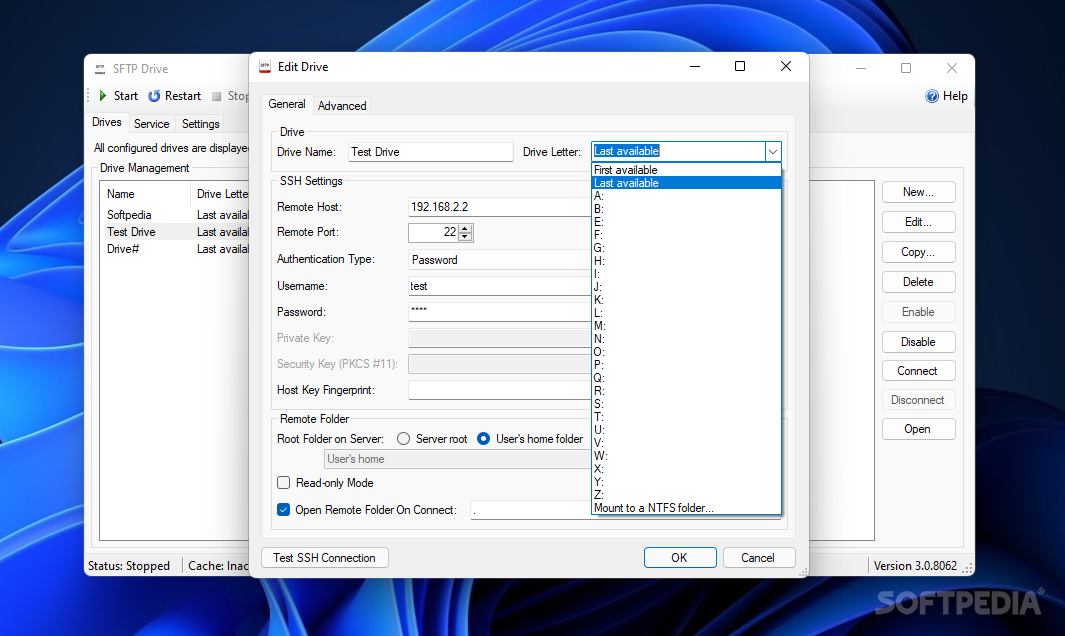Viewport: 1065px width, 636px height.
Task: Click the Edit... button
Action: click(x=918, y=222)
